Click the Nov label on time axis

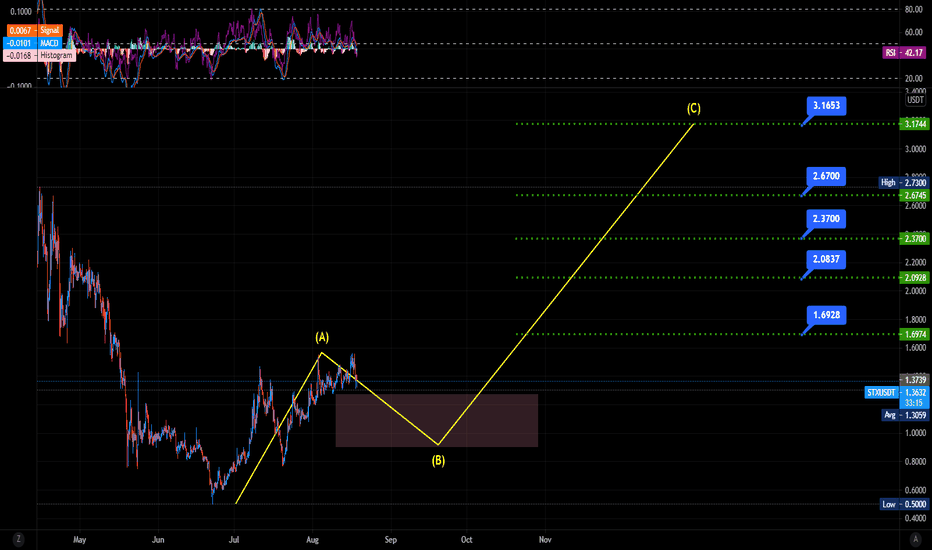[545, 540]
